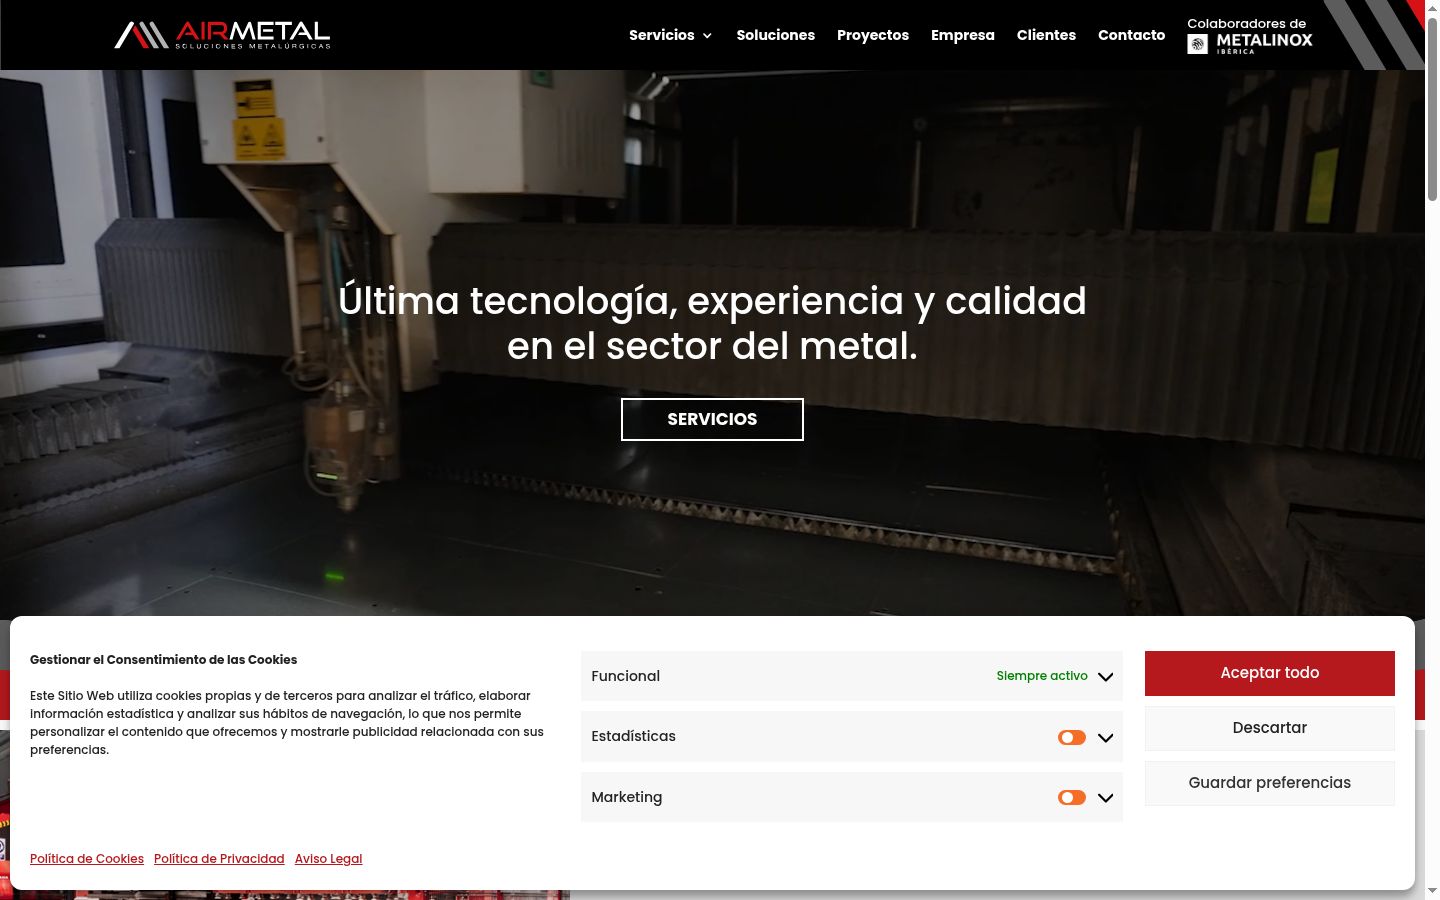Click the Airmetal logo in header
Viewport: 1440px width, 900px height.
click(x=222, y=35)
